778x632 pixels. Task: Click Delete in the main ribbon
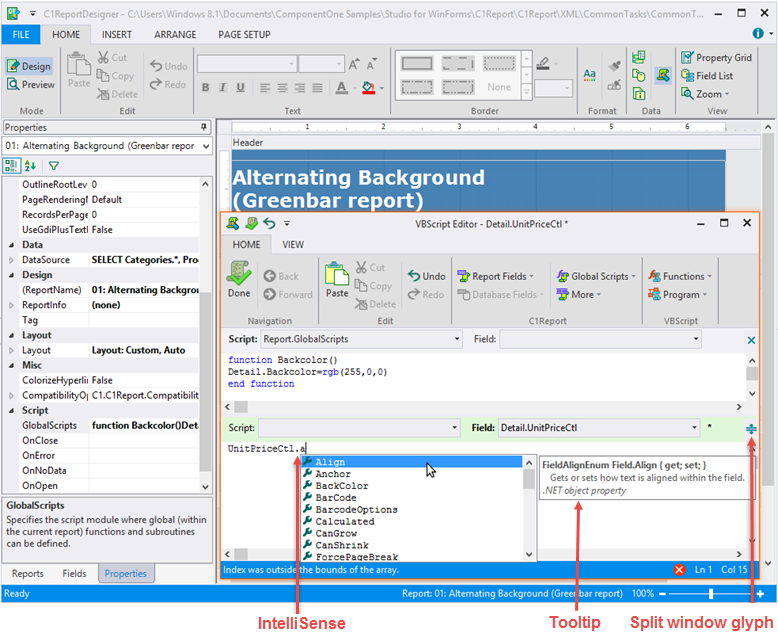click(x=118, y=94)
